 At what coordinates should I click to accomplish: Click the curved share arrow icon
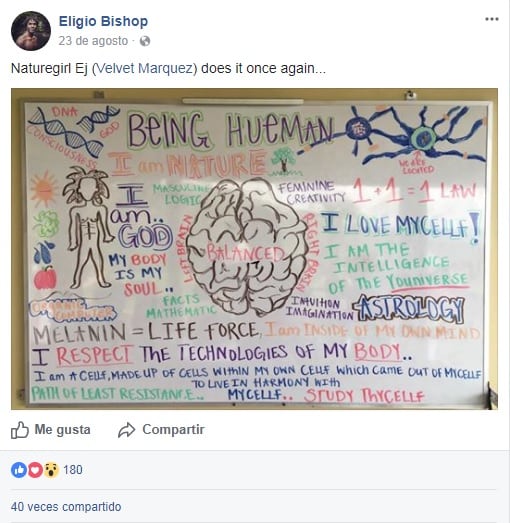[126, 430]
